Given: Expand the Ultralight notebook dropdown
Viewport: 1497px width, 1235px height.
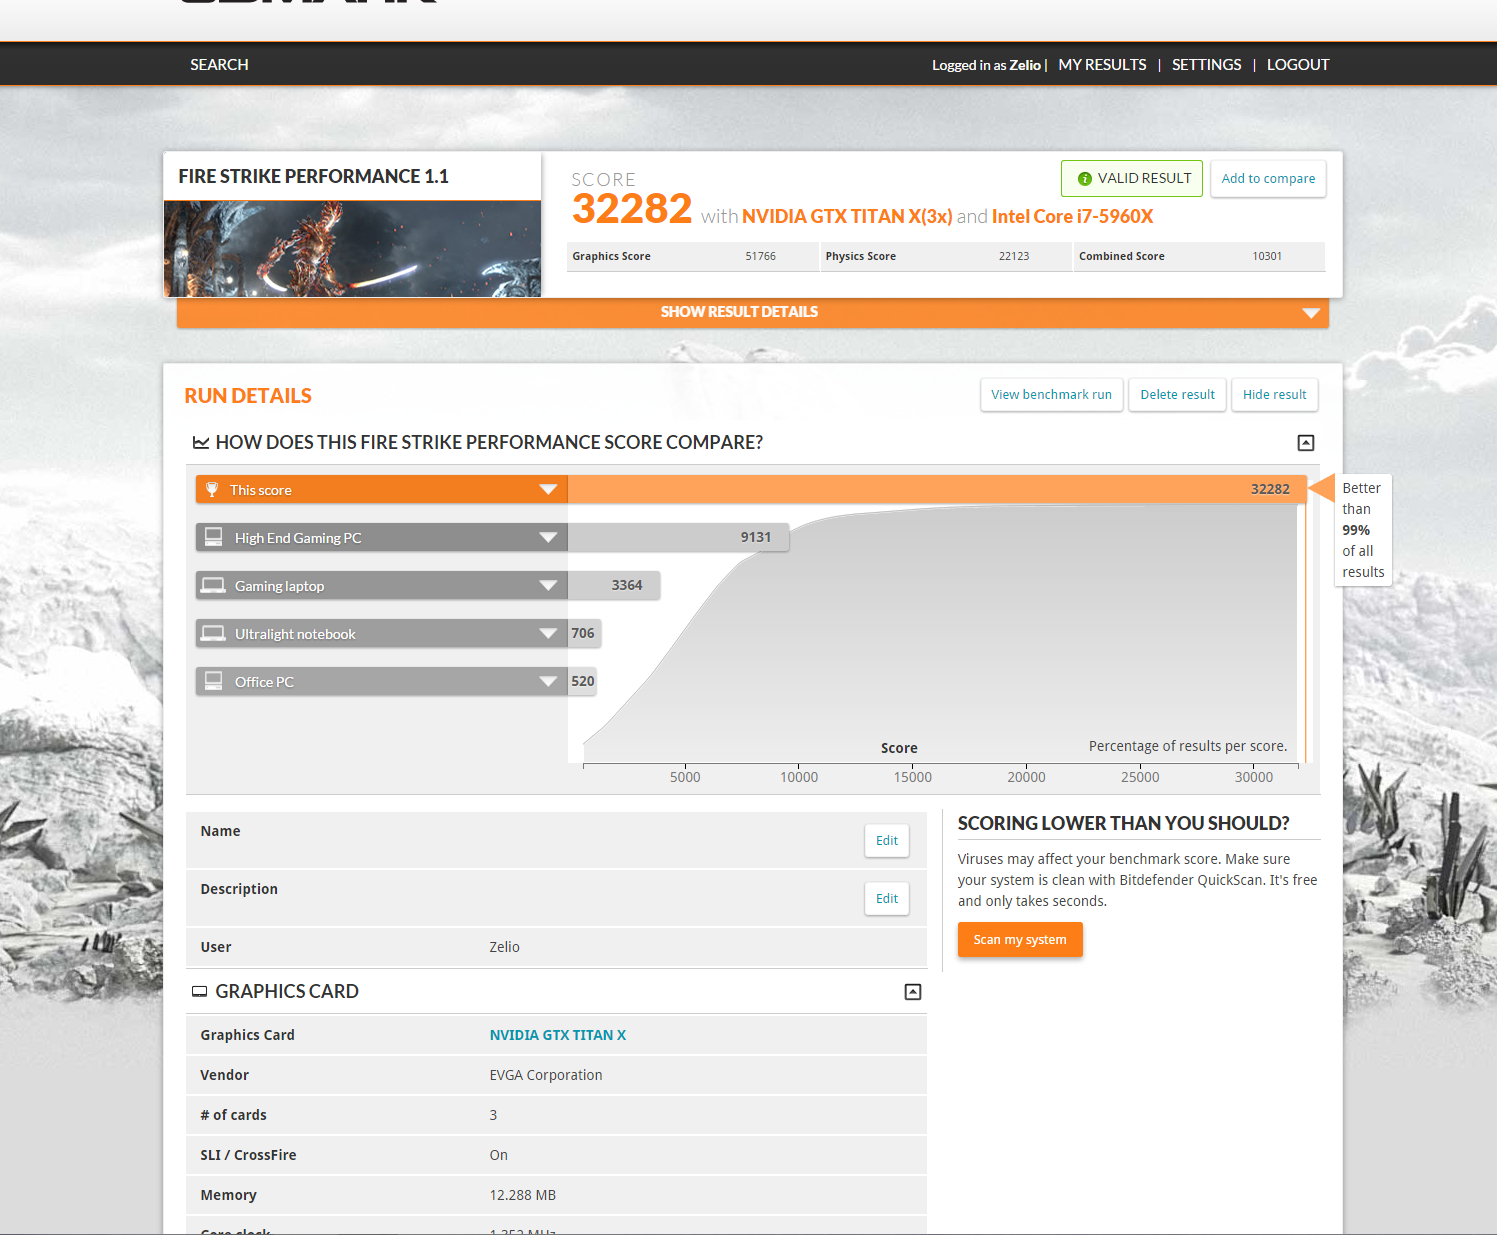Looking at the screenshot, I should click(x=548, y=633).
